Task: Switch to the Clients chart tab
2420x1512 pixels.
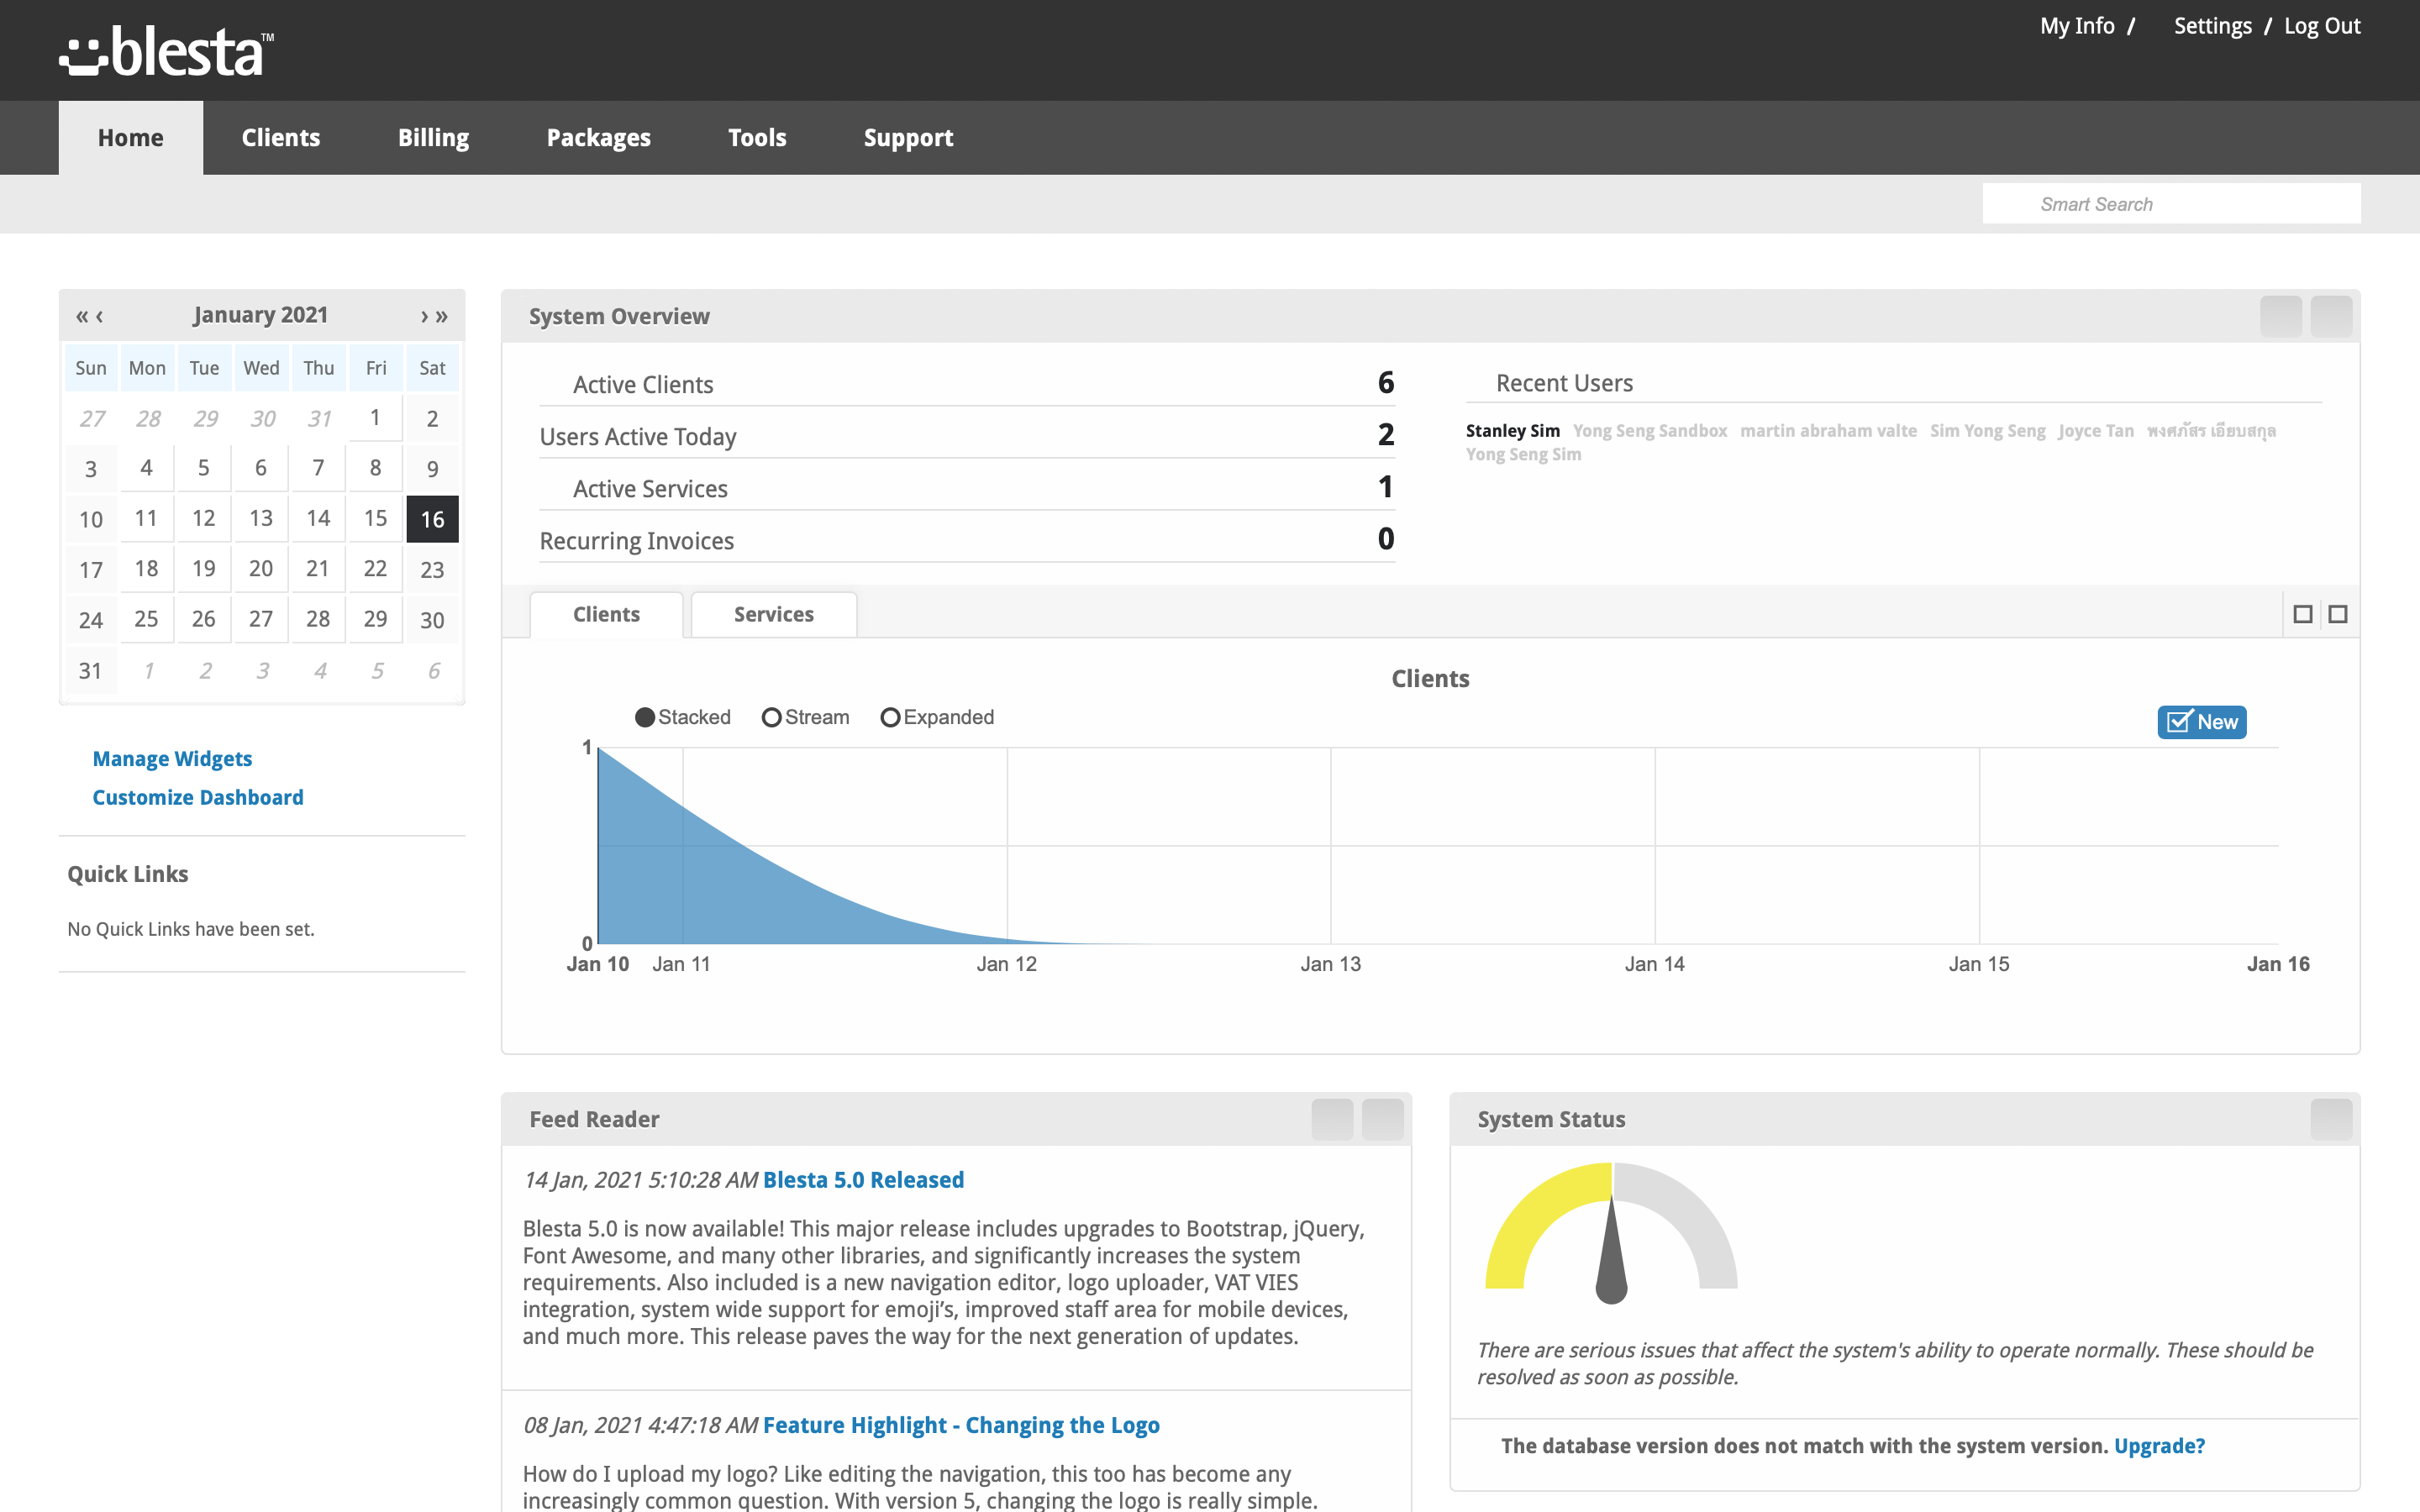Action: tap(606, 614)
